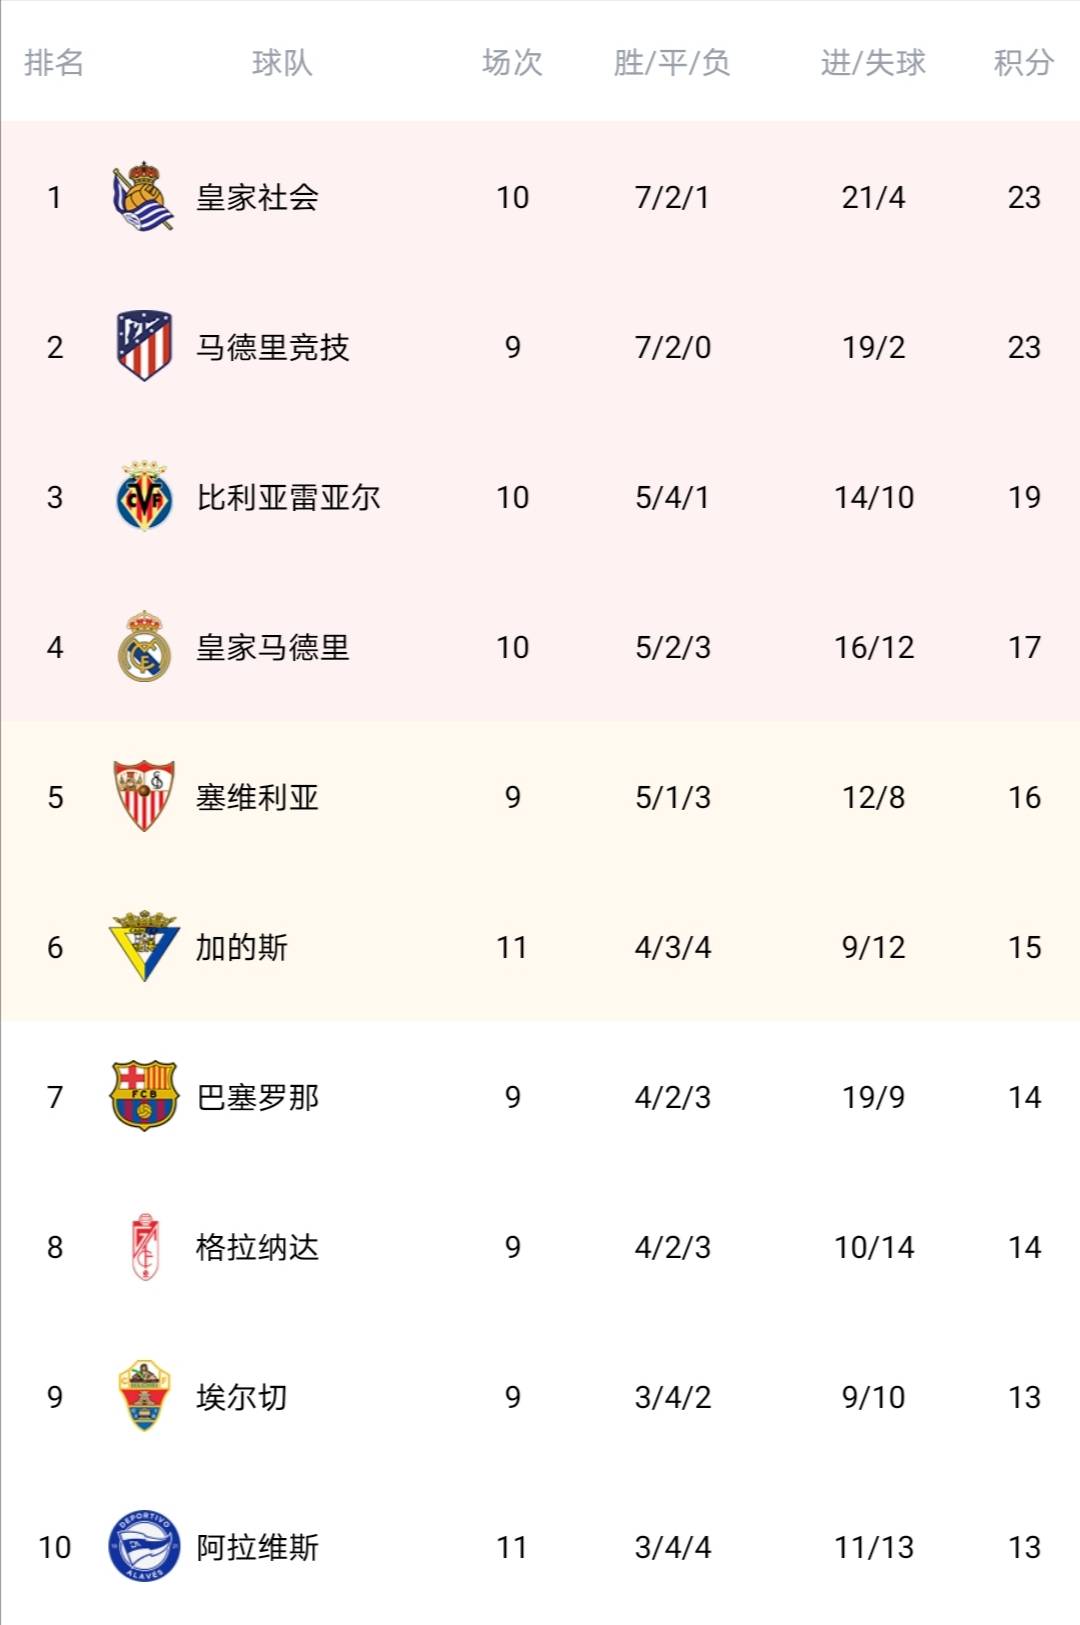Open the Real Madrid club logo

(144, 646)
